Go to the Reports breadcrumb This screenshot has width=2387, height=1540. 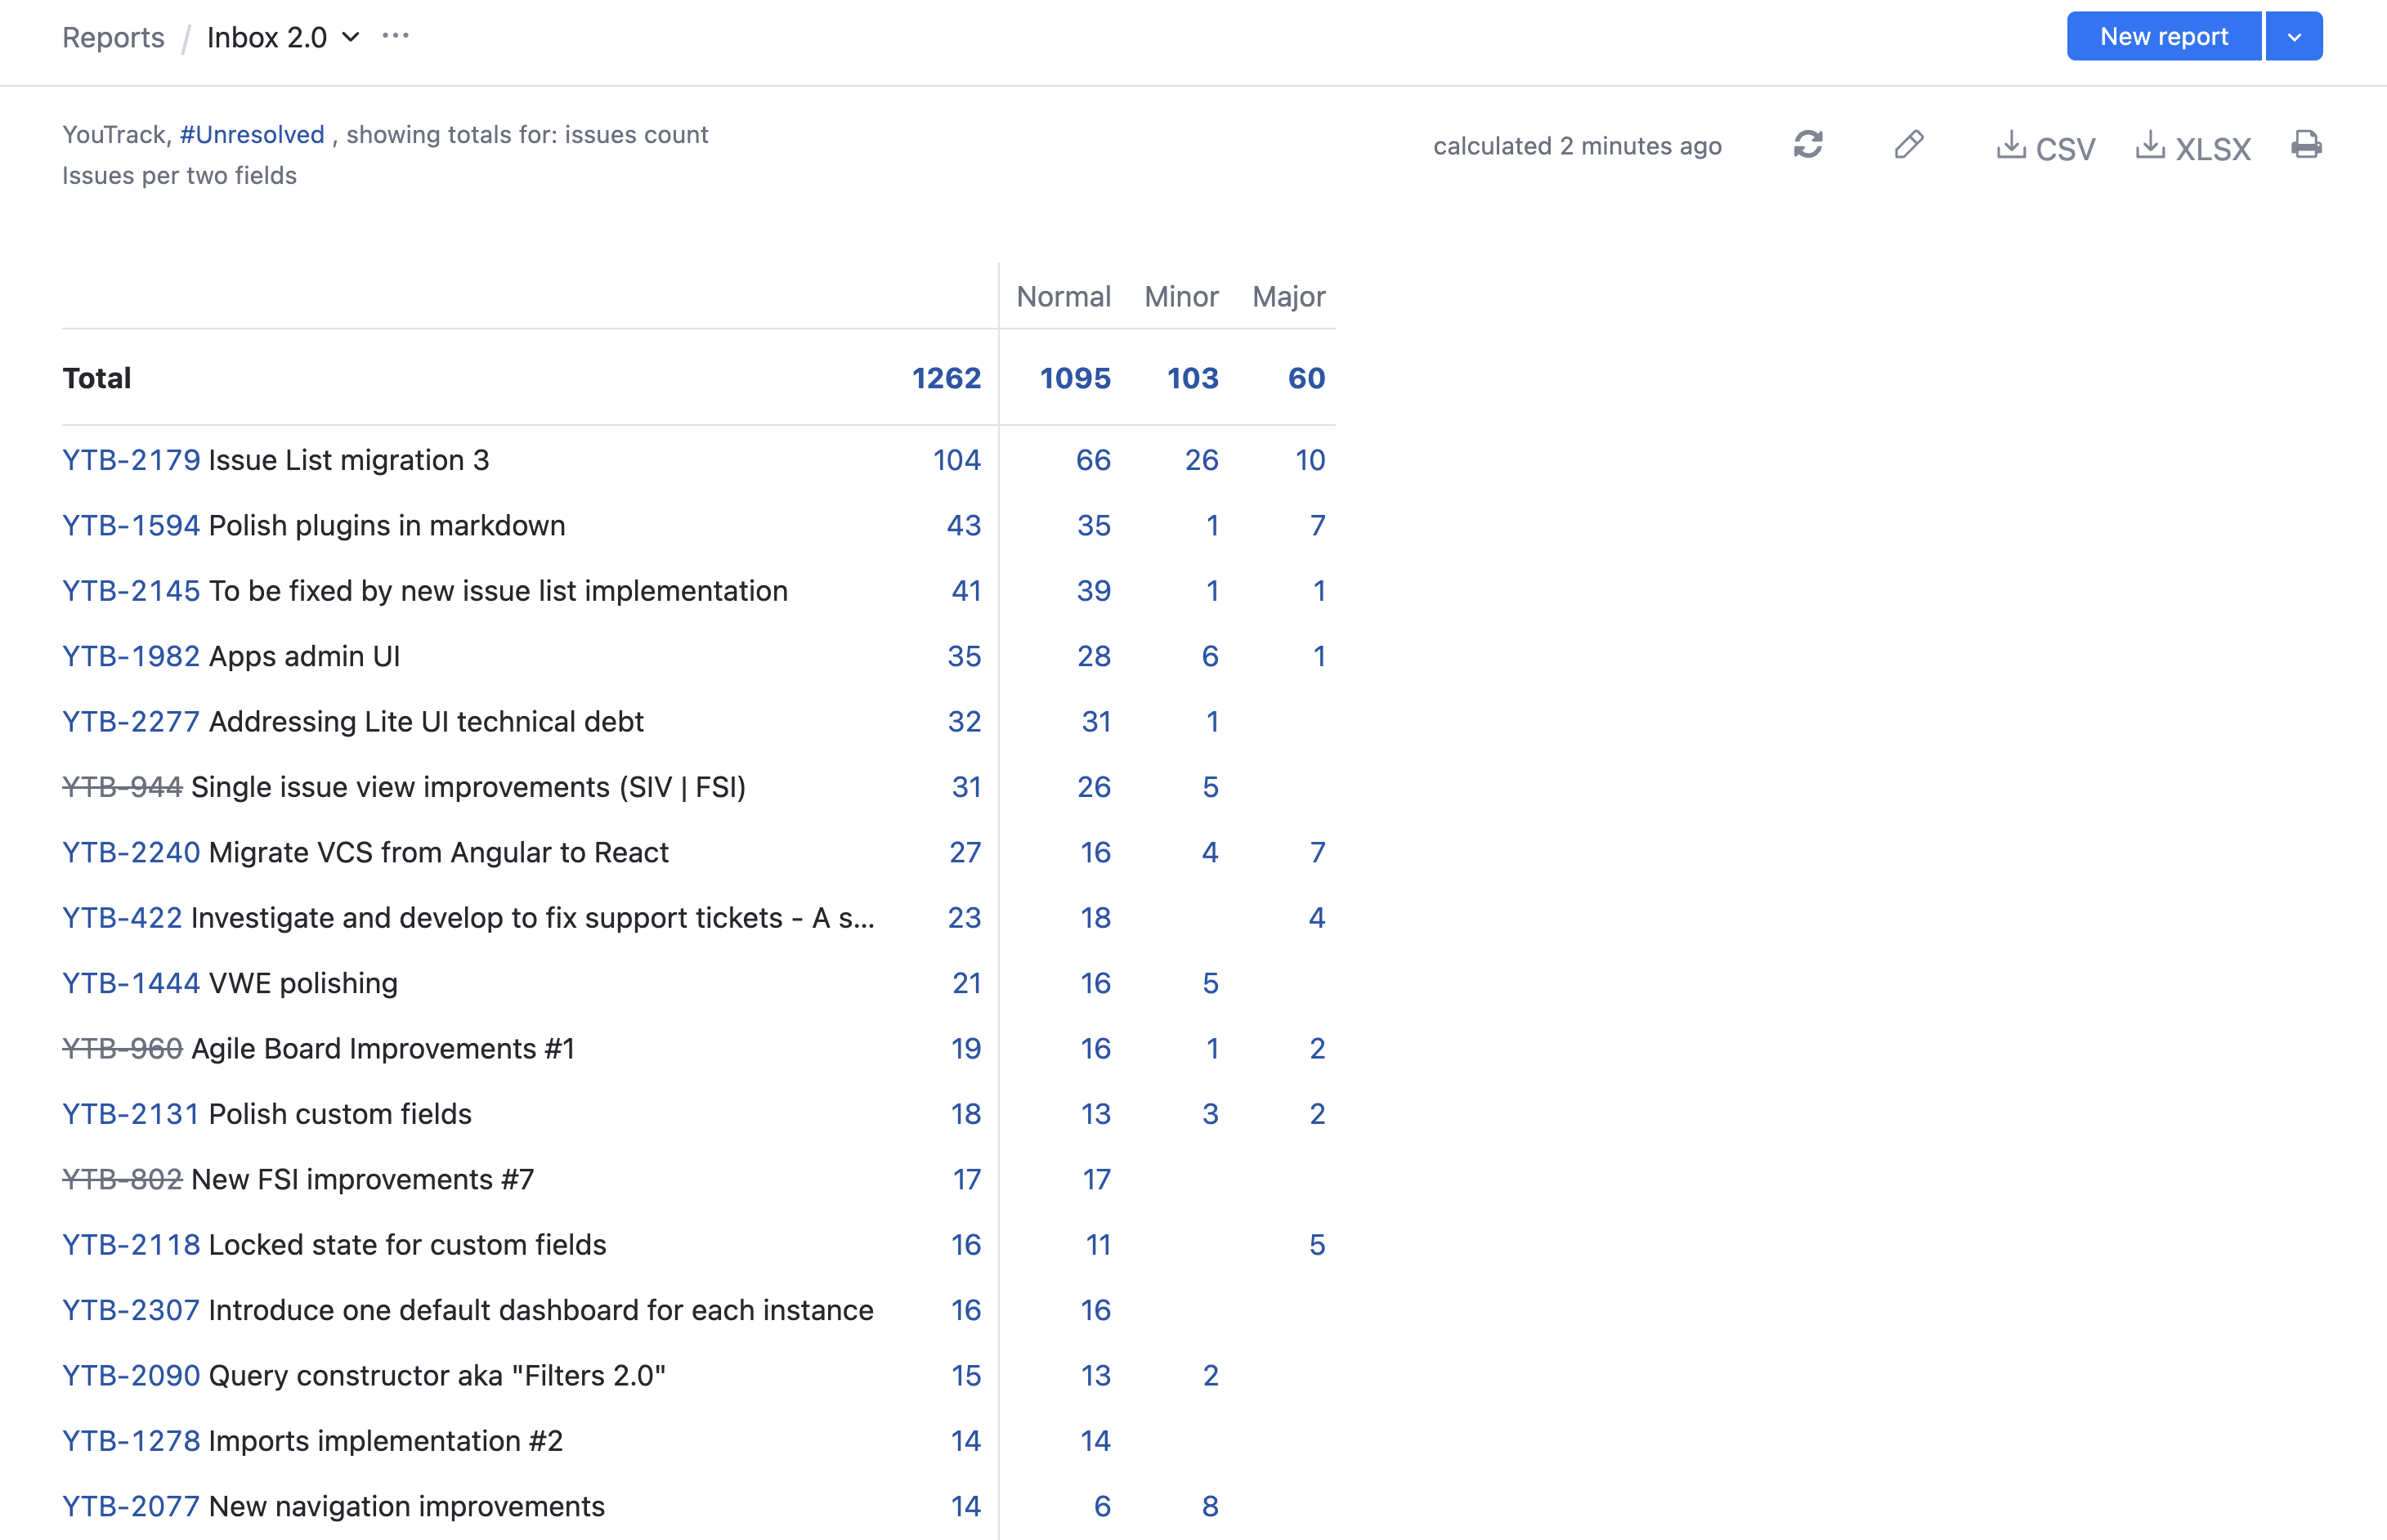pos(113,37)
